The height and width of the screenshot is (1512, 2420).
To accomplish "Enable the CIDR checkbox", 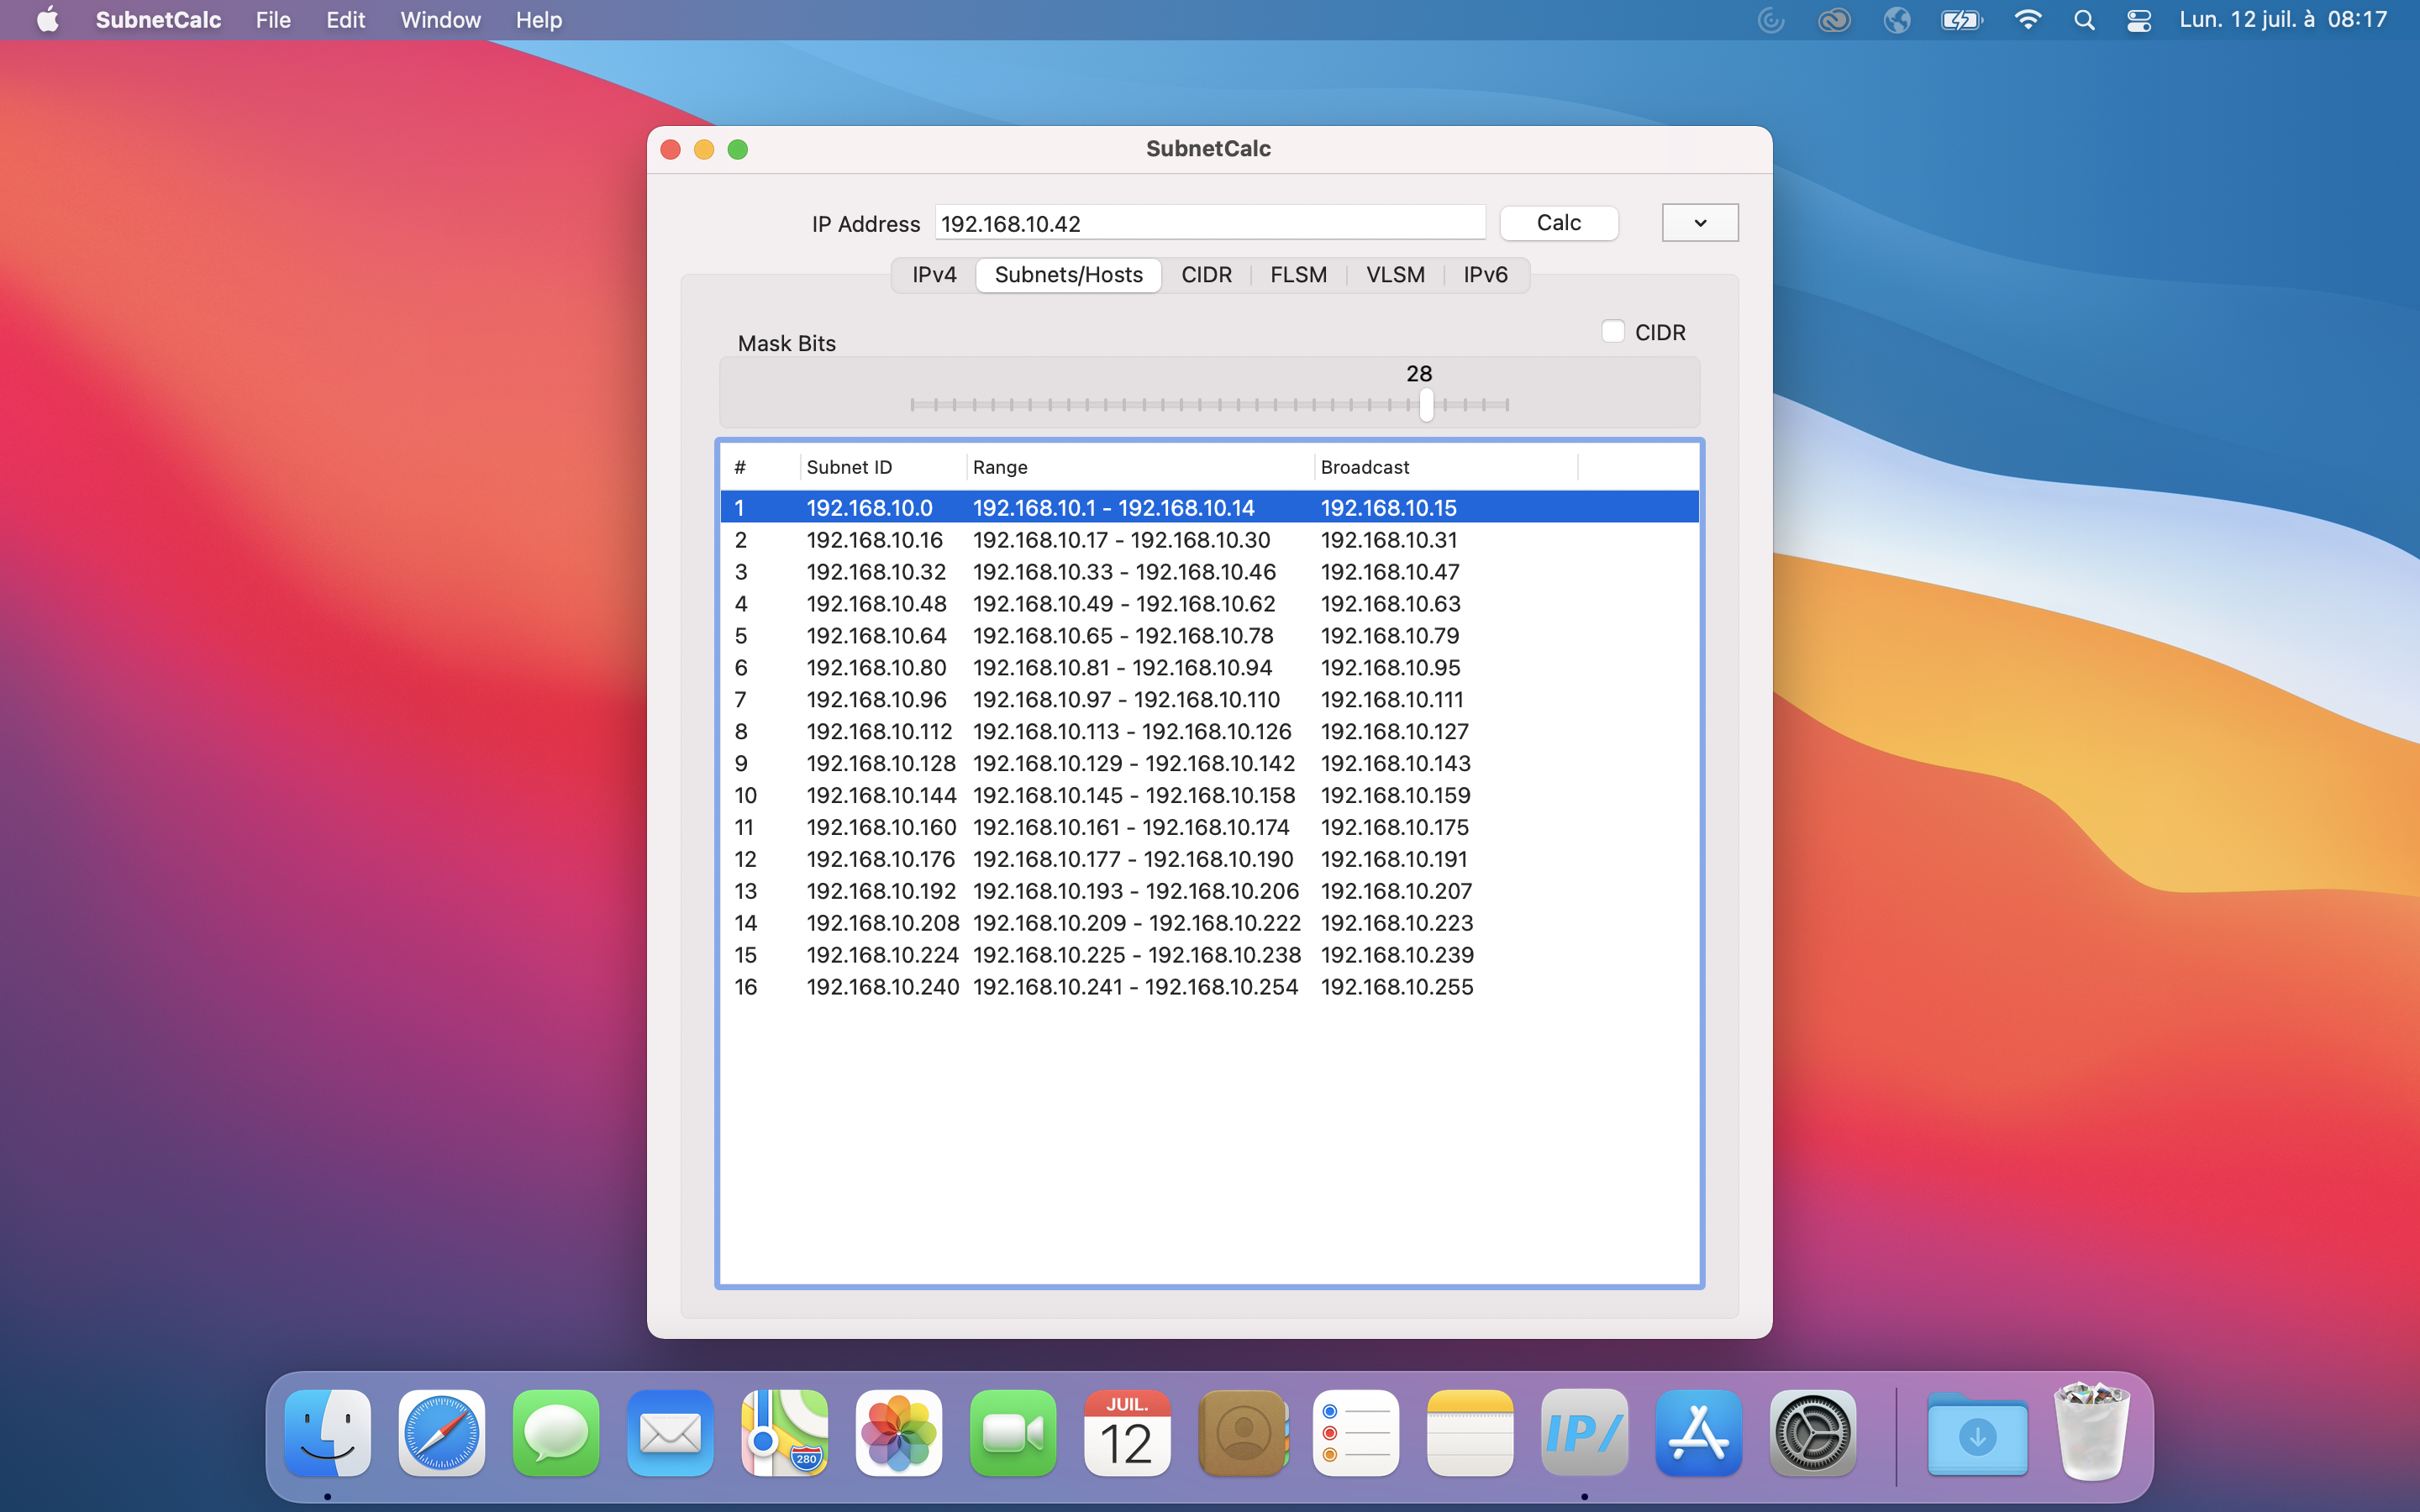I will pos(1612,331).
